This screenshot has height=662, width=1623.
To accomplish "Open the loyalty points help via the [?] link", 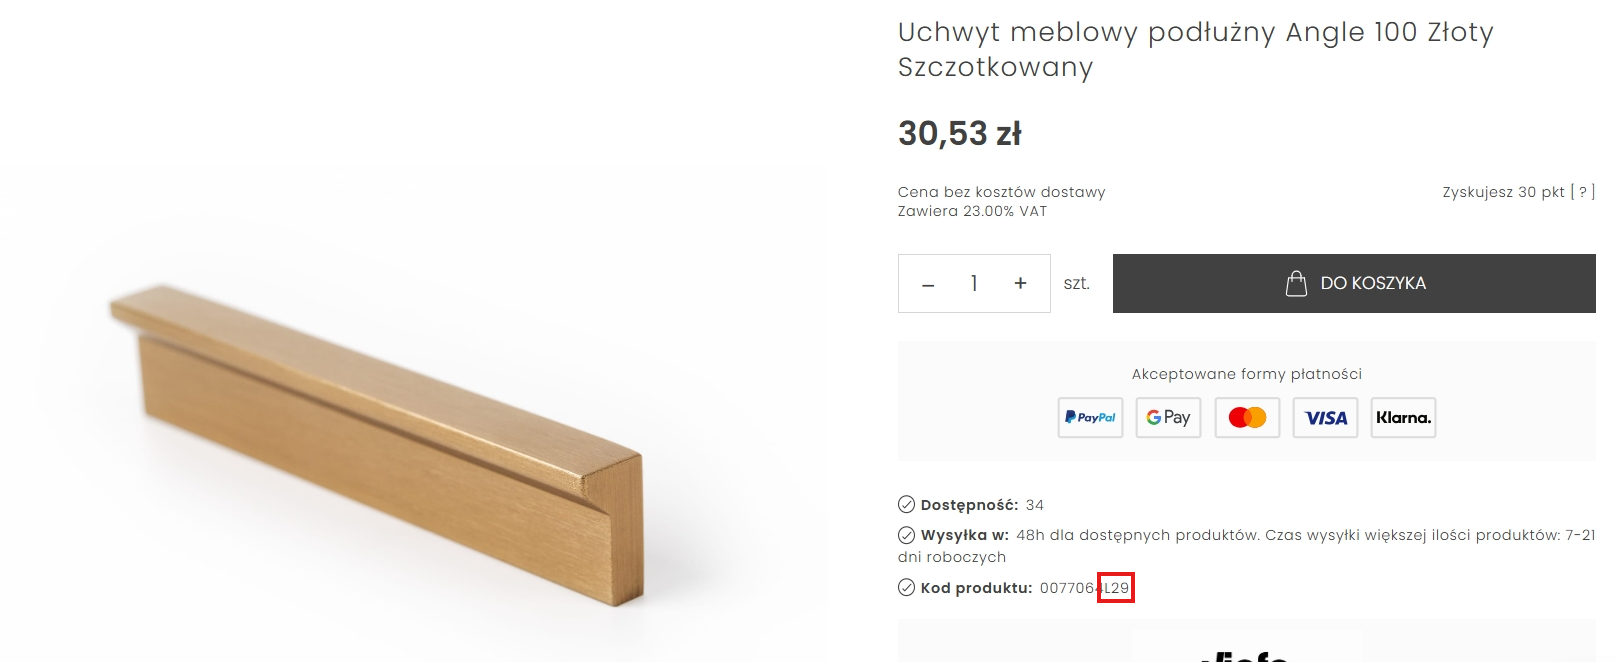I will tap(1582, 192).
